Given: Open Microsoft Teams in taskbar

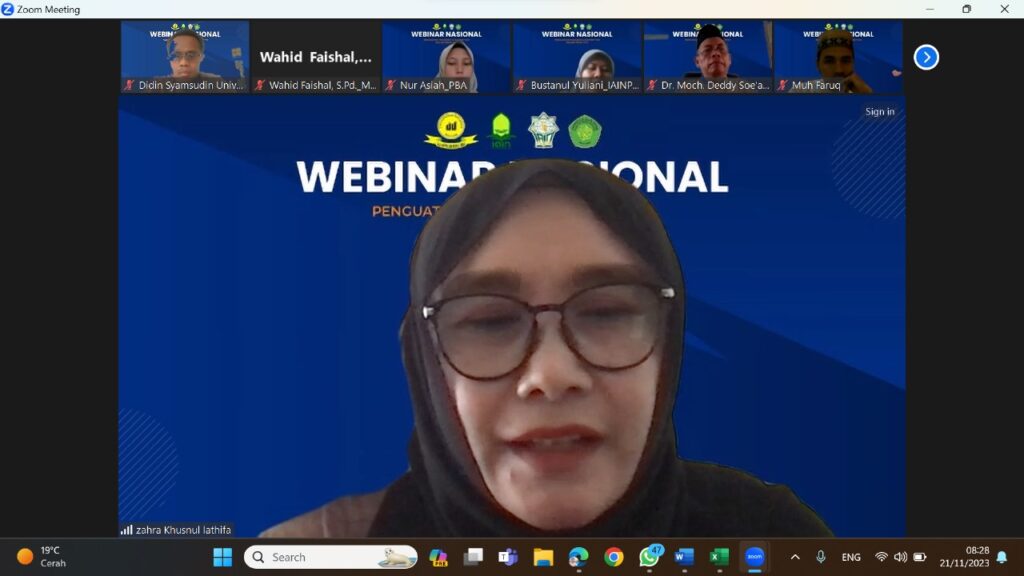Looking at the screenshot, I should pos(508,557).
